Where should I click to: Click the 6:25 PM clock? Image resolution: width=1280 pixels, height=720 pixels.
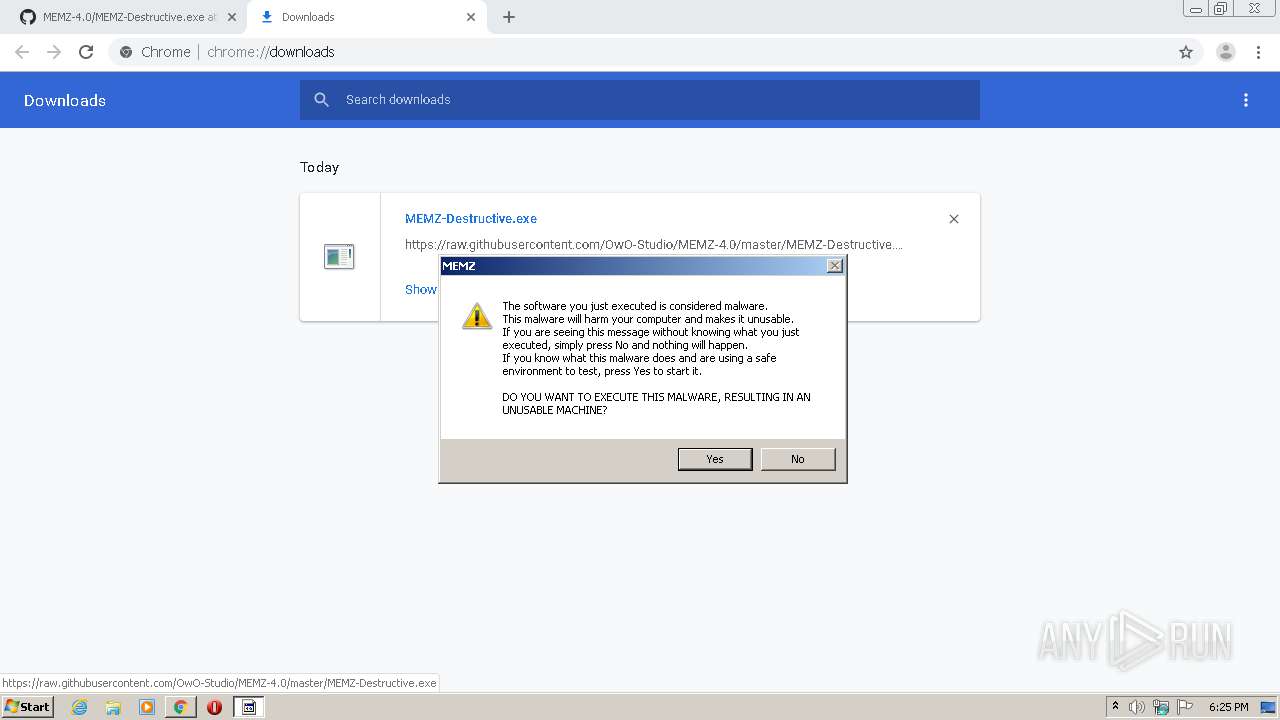point(1229,707)
